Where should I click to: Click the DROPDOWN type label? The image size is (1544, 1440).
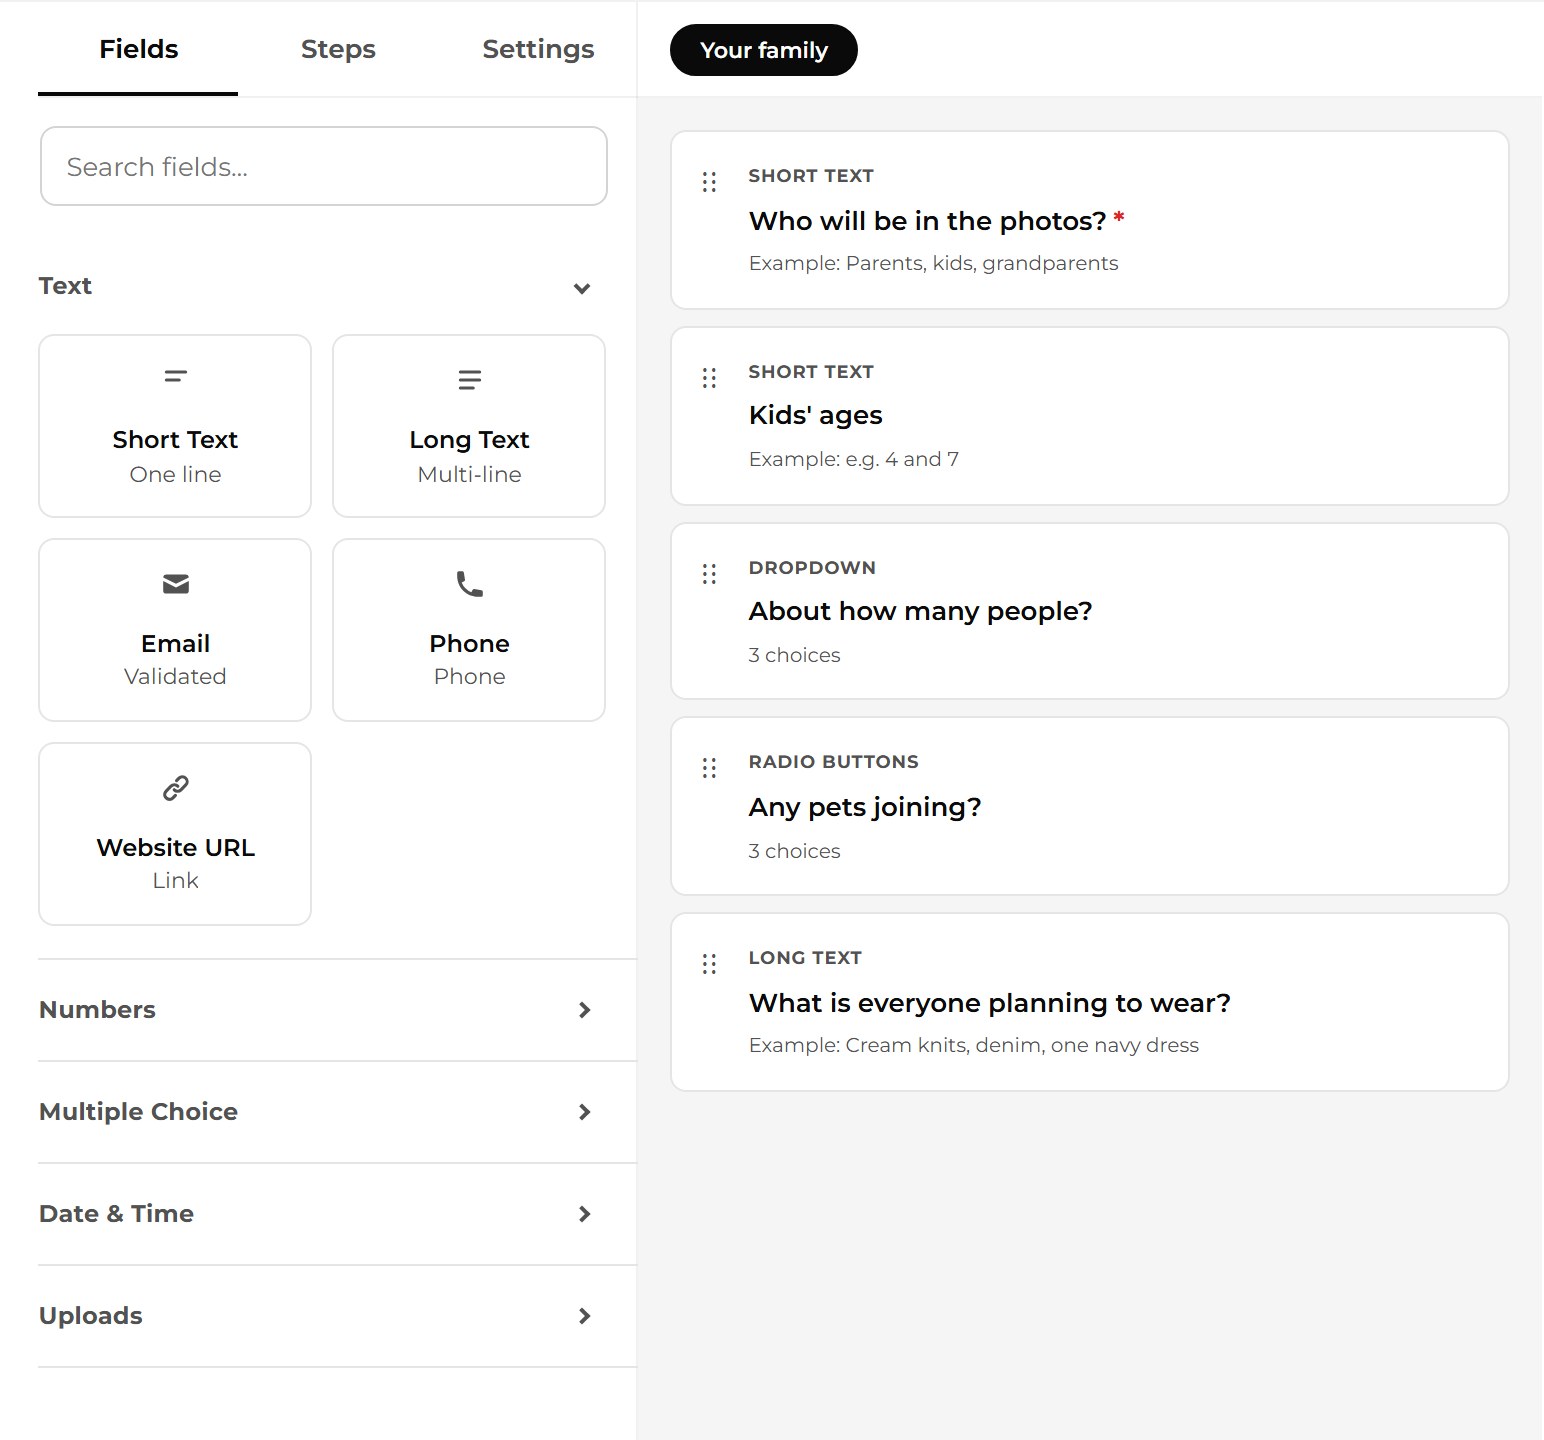tap(812, 568)
